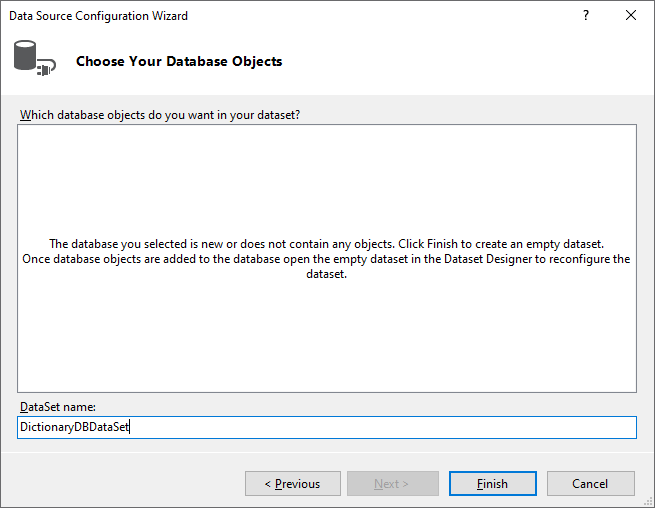This screenshot has height=508, width=655.
Task: Click the "Which database objects" question label
Action: [160, 115]
